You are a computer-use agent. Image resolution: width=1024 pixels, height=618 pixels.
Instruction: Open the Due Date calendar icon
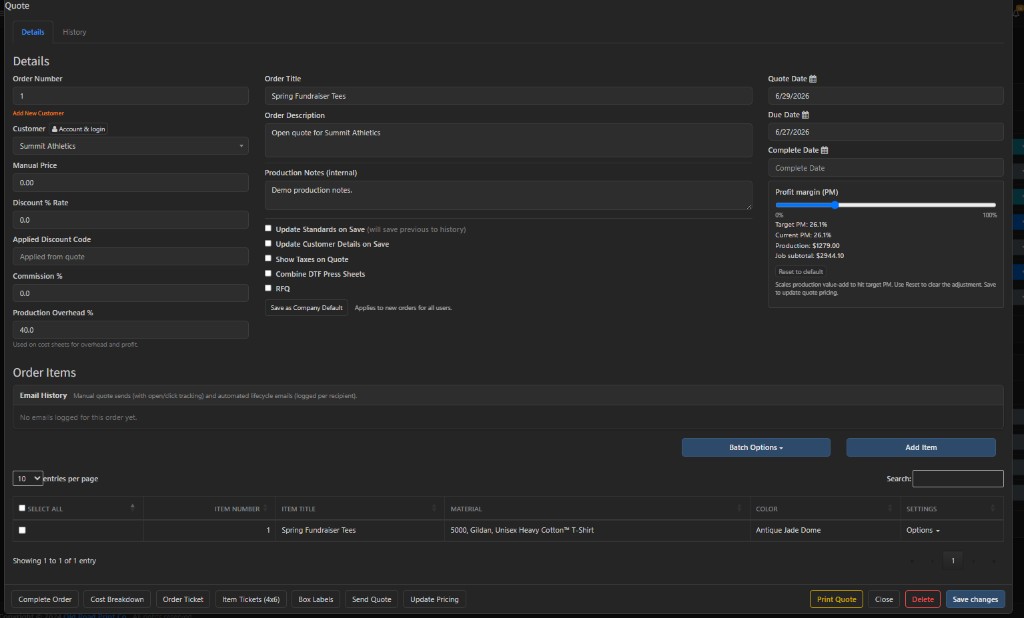pos(805,115)
